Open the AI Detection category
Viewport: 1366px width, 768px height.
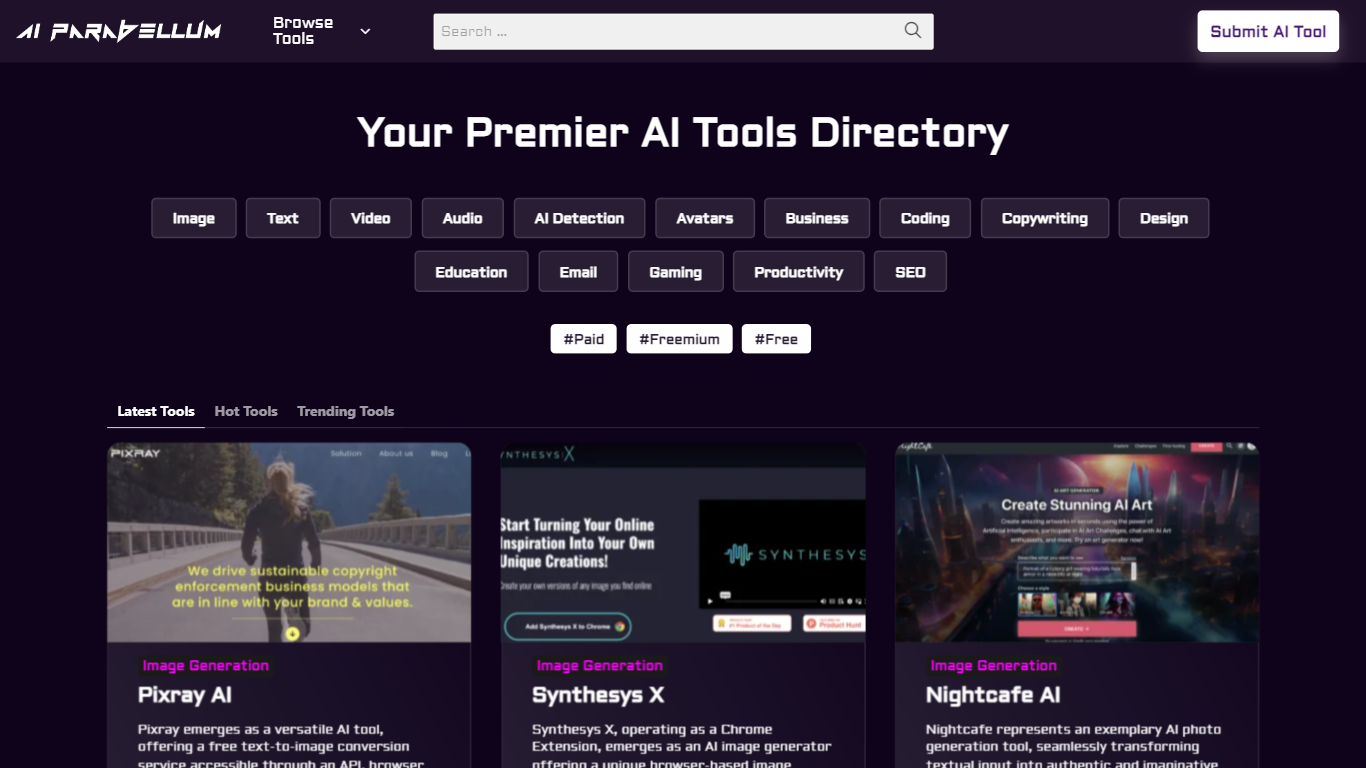pos(579,218)
